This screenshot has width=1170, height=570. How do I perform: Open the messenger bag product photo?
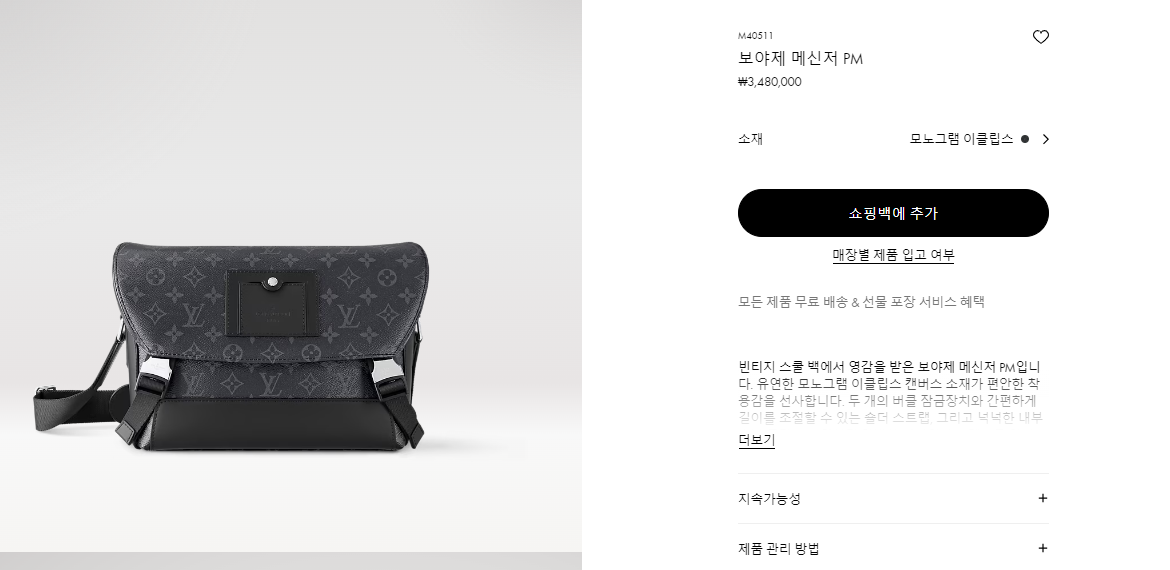point(291,276)
